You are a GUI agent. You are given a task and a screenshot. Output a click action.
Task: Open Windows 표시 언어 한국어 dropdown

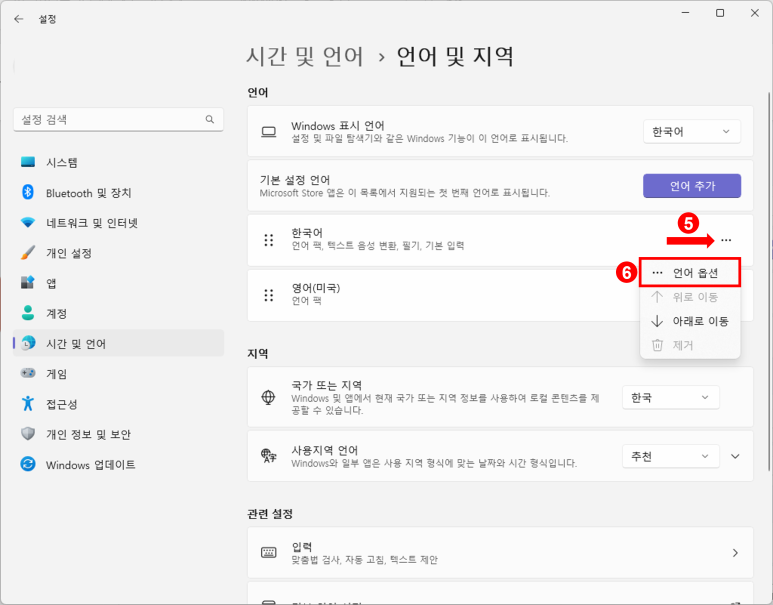[x=692, y=132]
